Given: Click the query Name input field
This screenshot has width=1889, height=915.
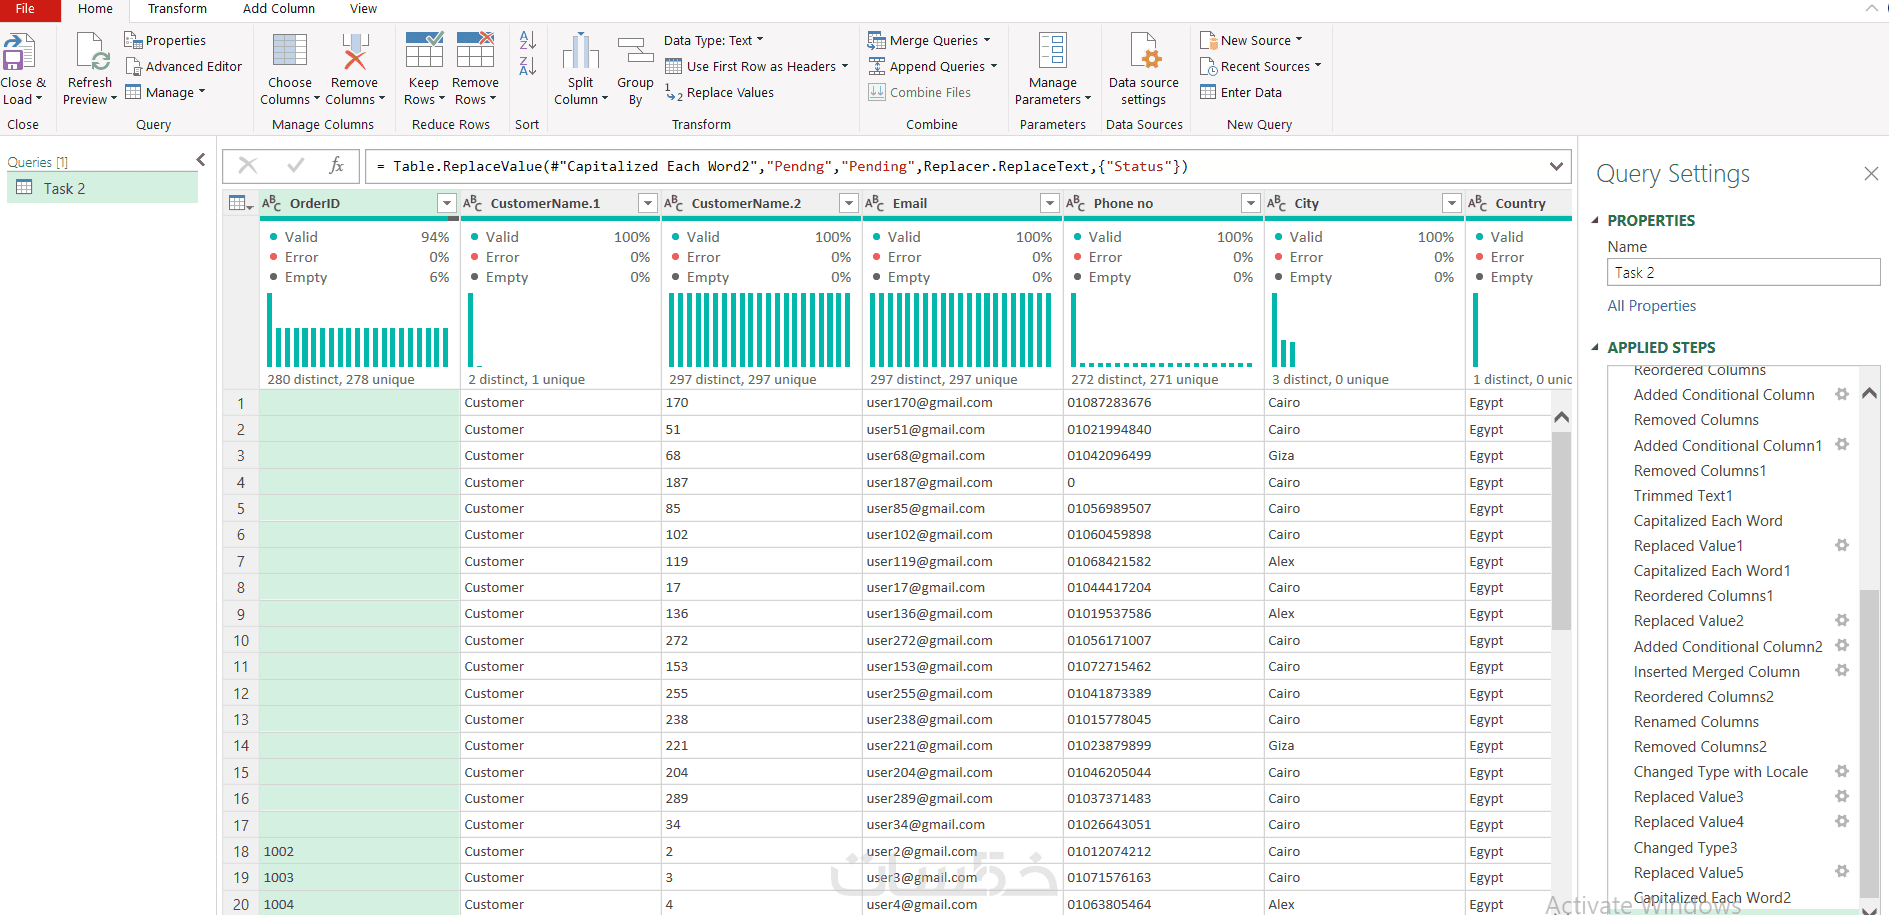Looking at the screenshot, I should click(1742, 273).
